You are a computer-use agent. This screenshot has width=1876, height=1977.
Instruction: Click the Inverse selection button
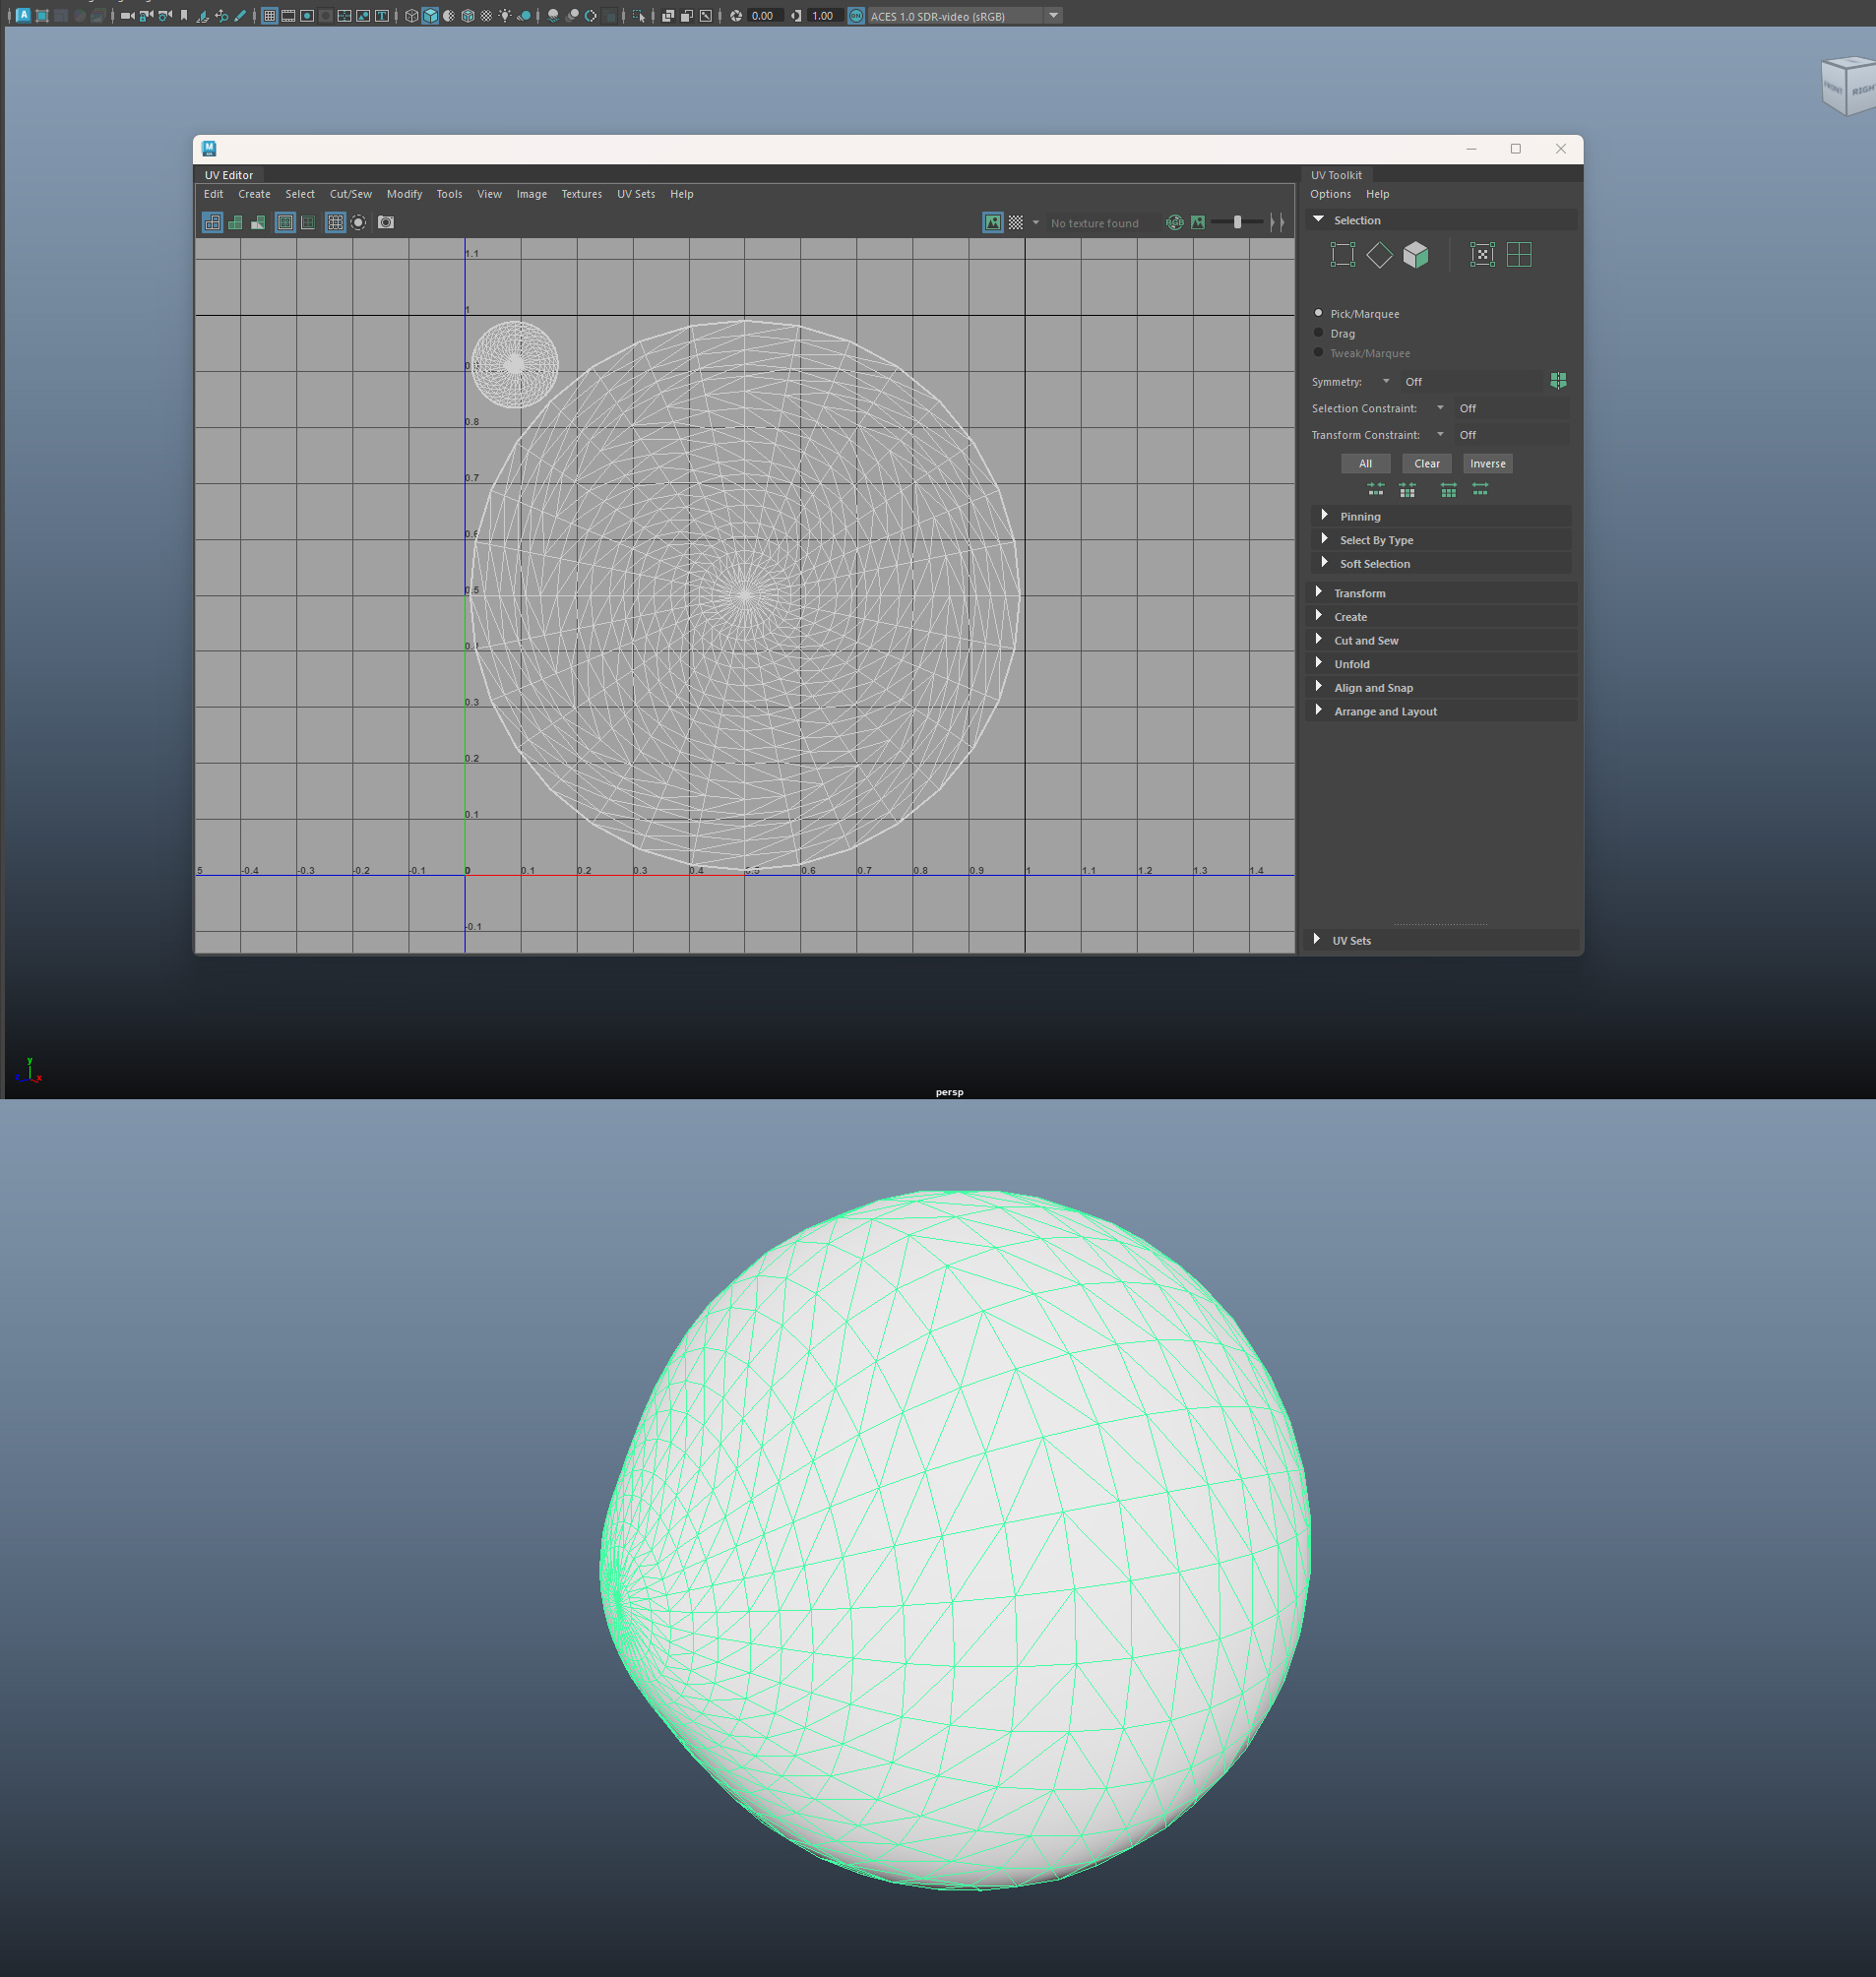[x=1487, y=463]
